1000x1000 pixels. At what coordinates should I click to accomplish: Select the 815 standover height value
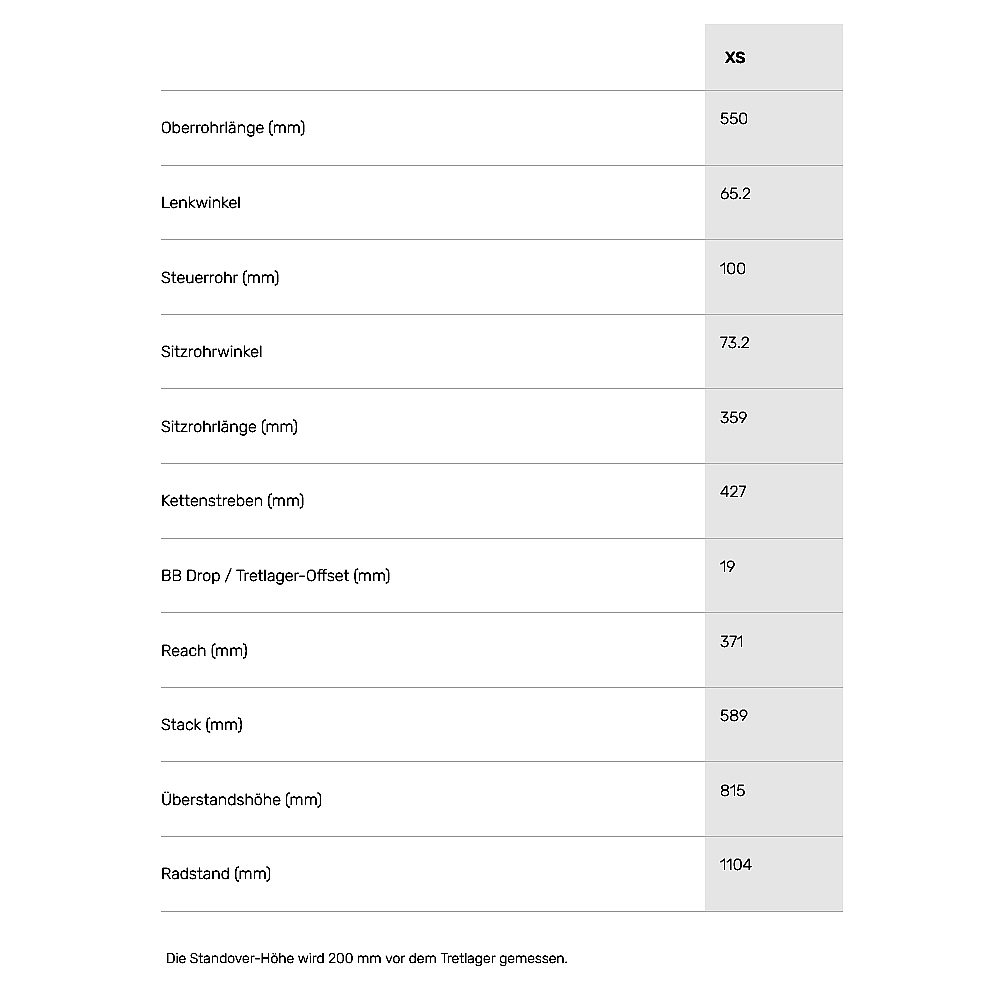click(733, 791)
